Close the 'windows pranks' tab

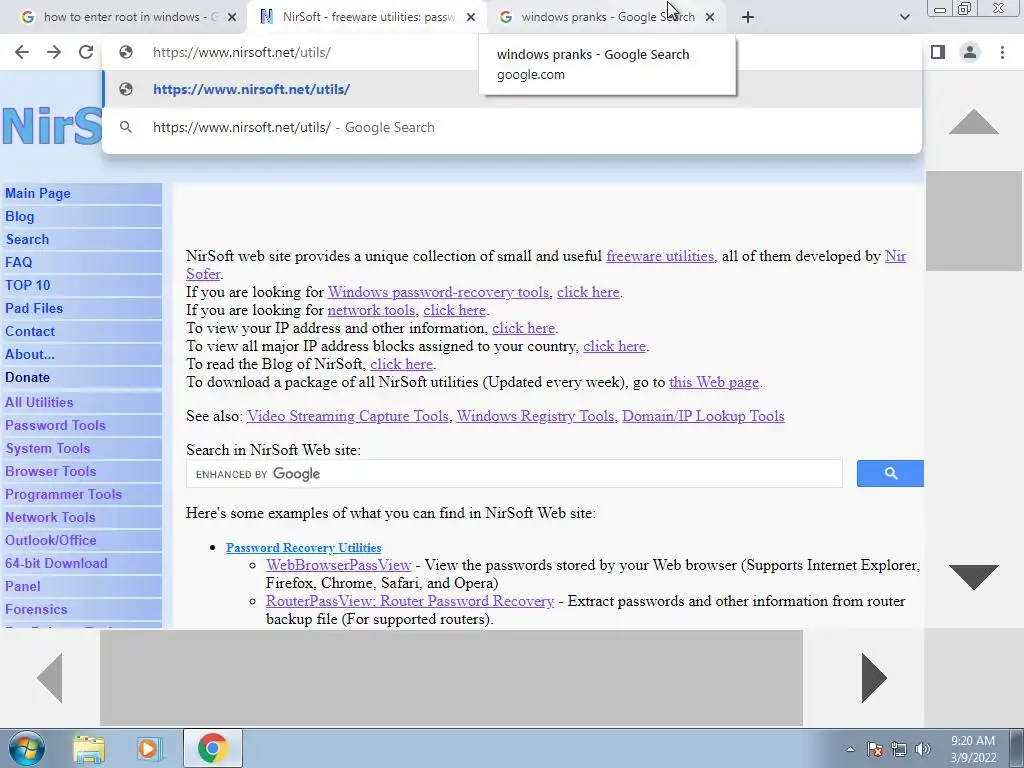pos(710,18)
